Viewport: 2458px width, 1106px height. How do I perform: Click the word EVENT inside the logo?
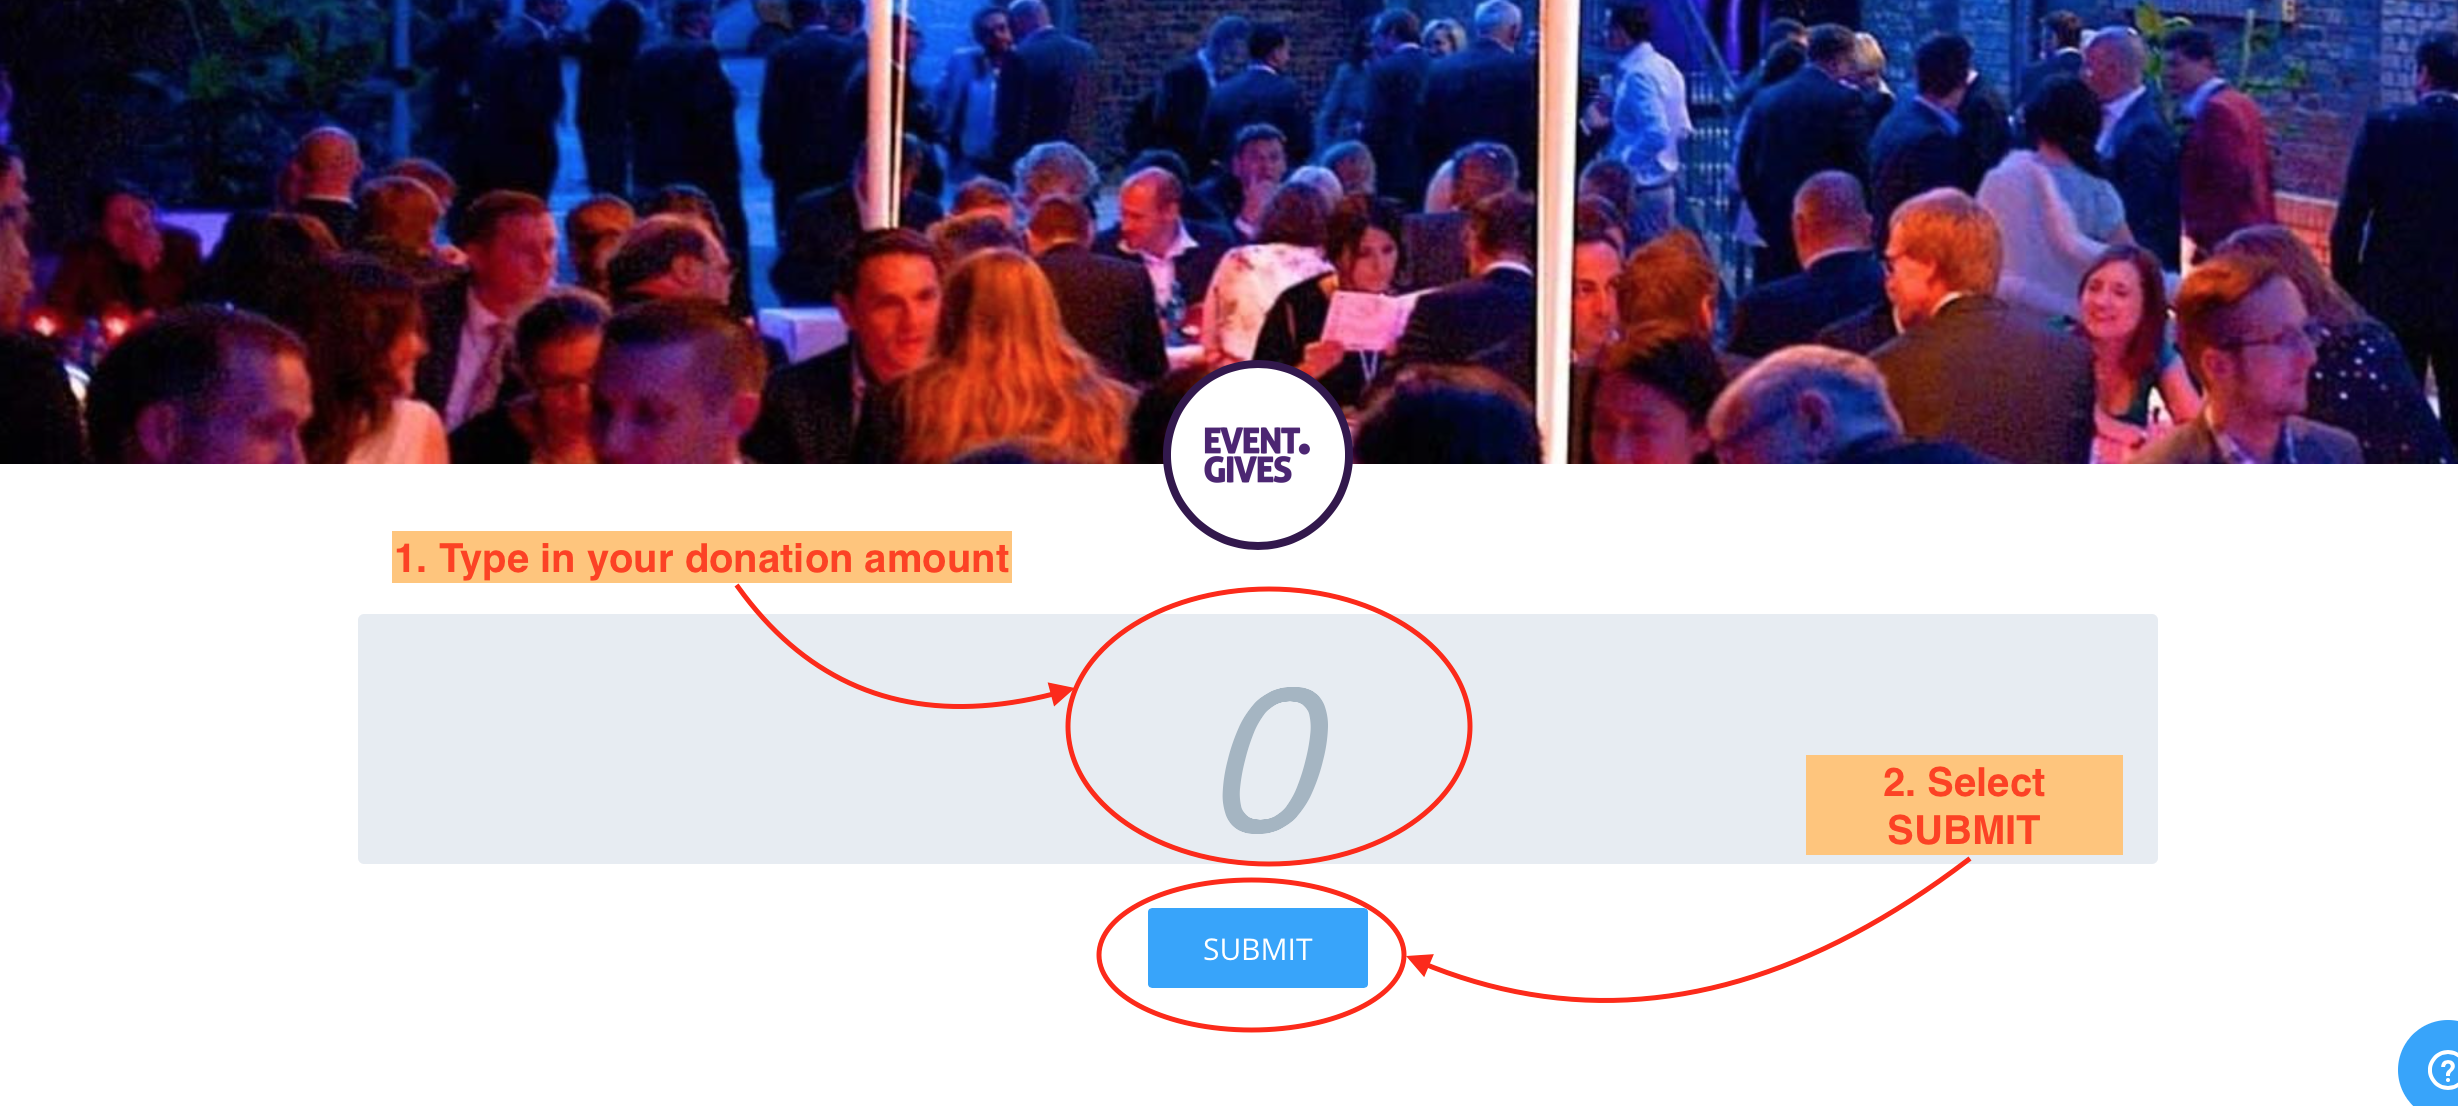1250,441
